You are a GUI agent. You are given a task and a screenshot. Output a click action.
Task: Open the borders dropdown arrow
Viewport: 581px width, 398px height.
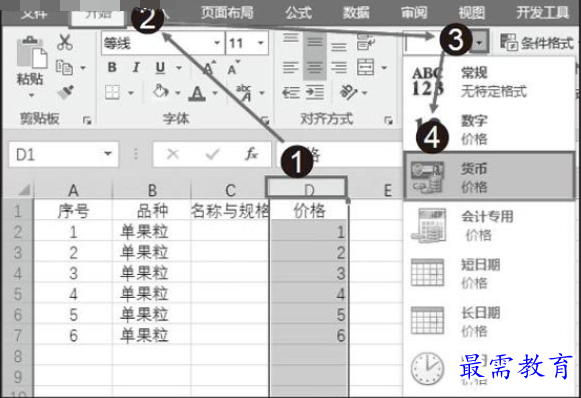pyautogui.click(x=131, y=93)
